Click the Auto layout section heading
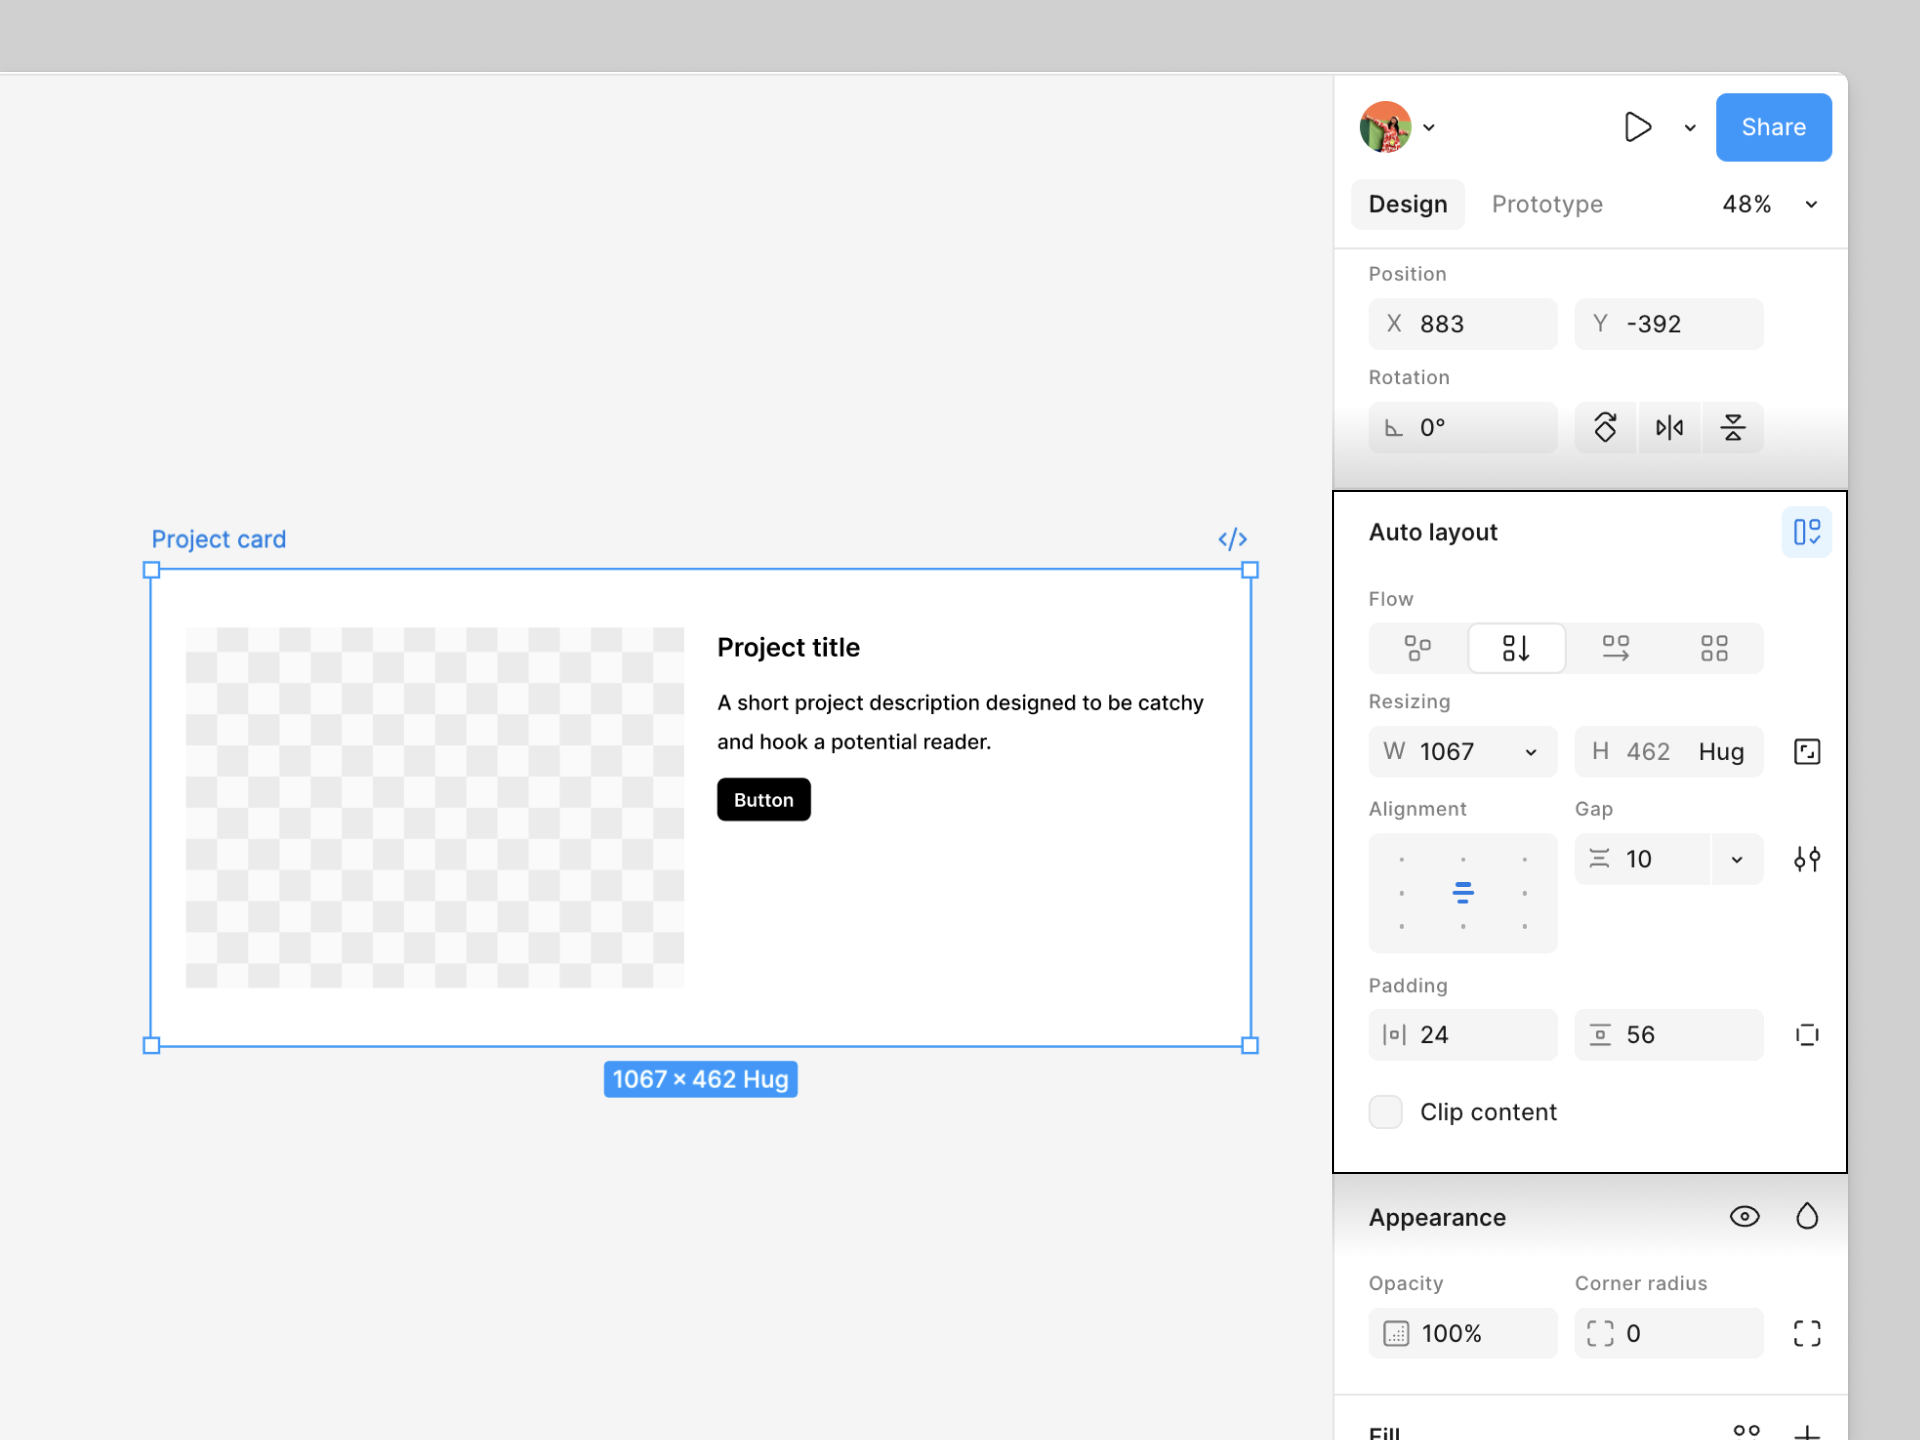The image size is (1920, 1440). [1433, 532]
